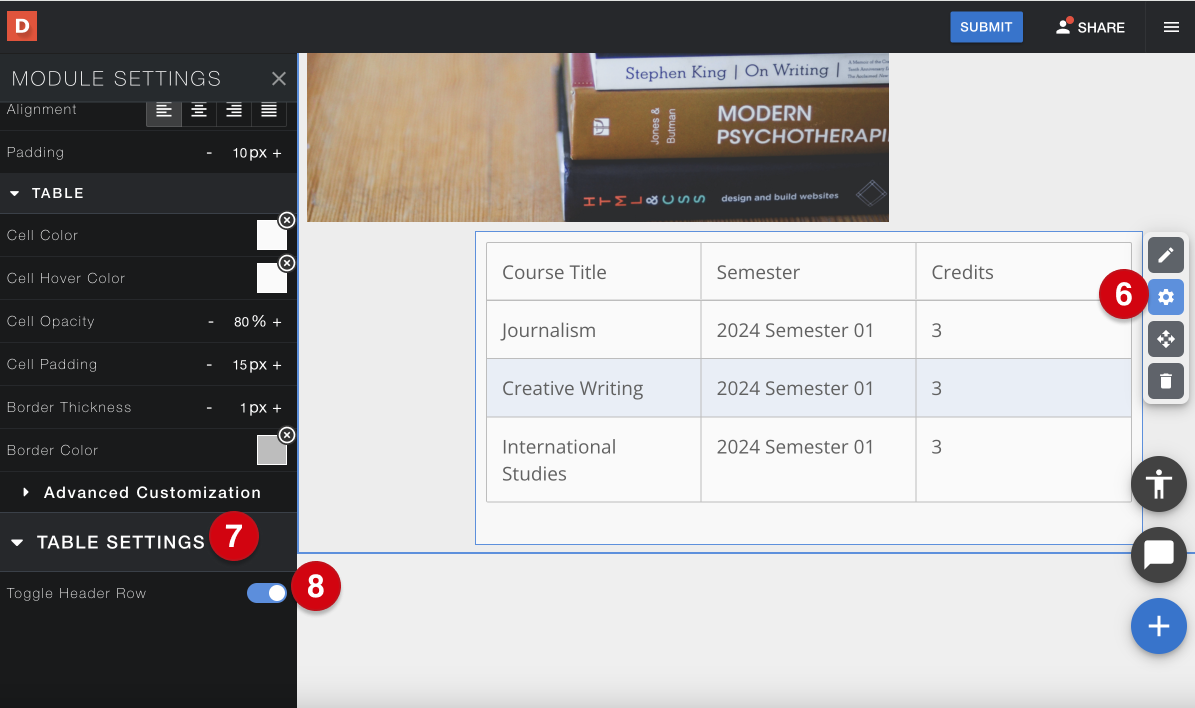The width and height of the screenshot is (1195, 708).
Task: Open the comments bubble icon
Action: pyautogui.click(x=1158, y=555)
